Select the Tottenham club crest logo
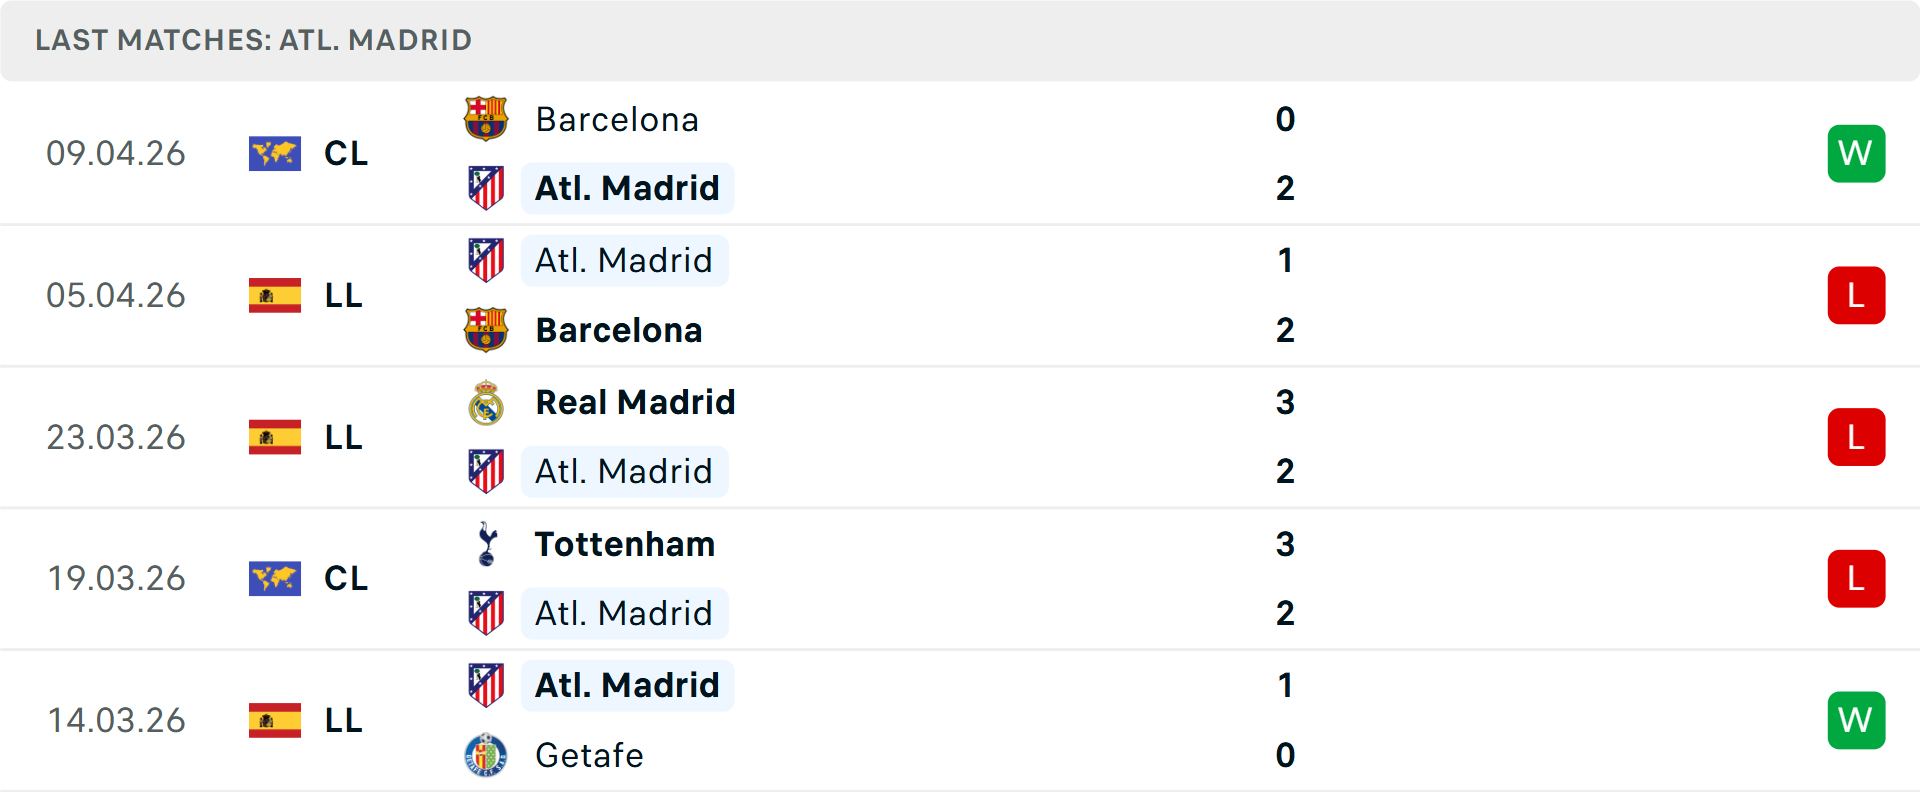 click(487, 544)
